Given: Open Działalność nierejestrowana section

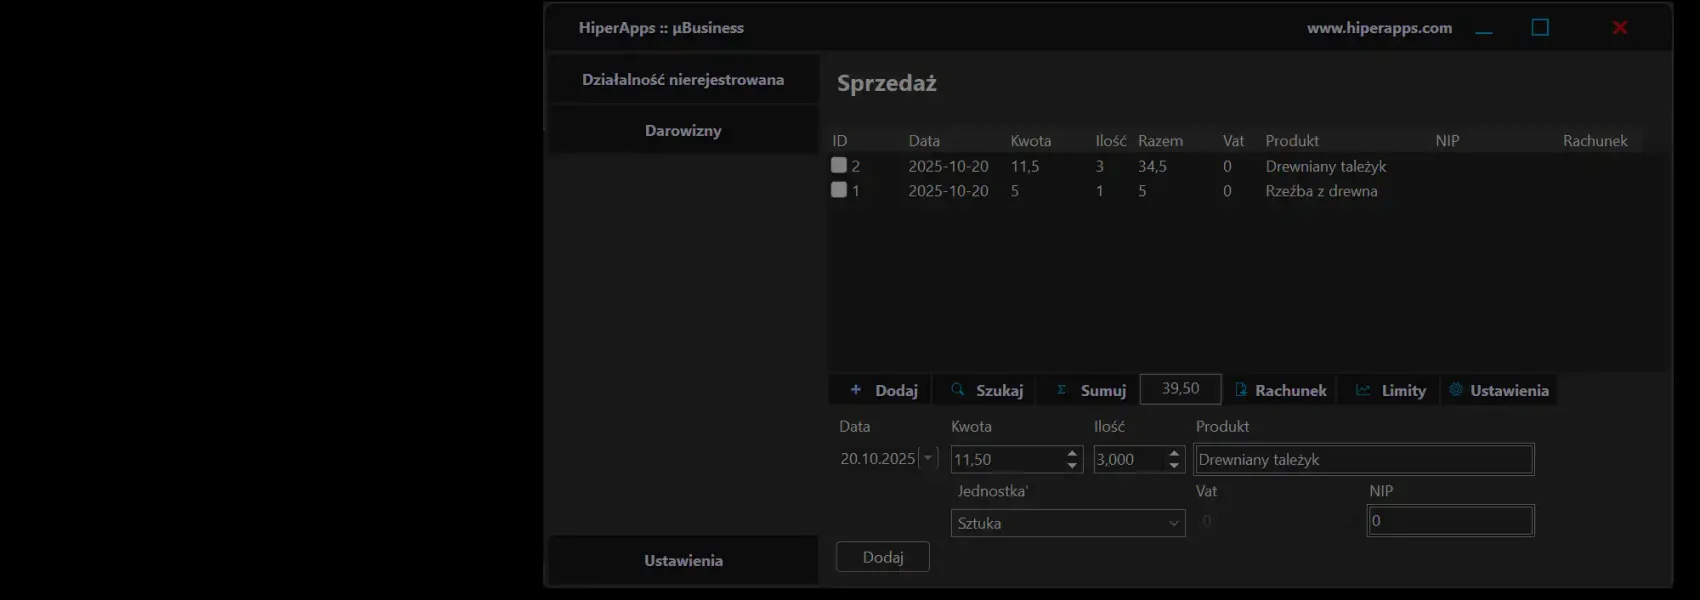Looking at the screenshot, I should pyautogui.click(x=683, y=80).
